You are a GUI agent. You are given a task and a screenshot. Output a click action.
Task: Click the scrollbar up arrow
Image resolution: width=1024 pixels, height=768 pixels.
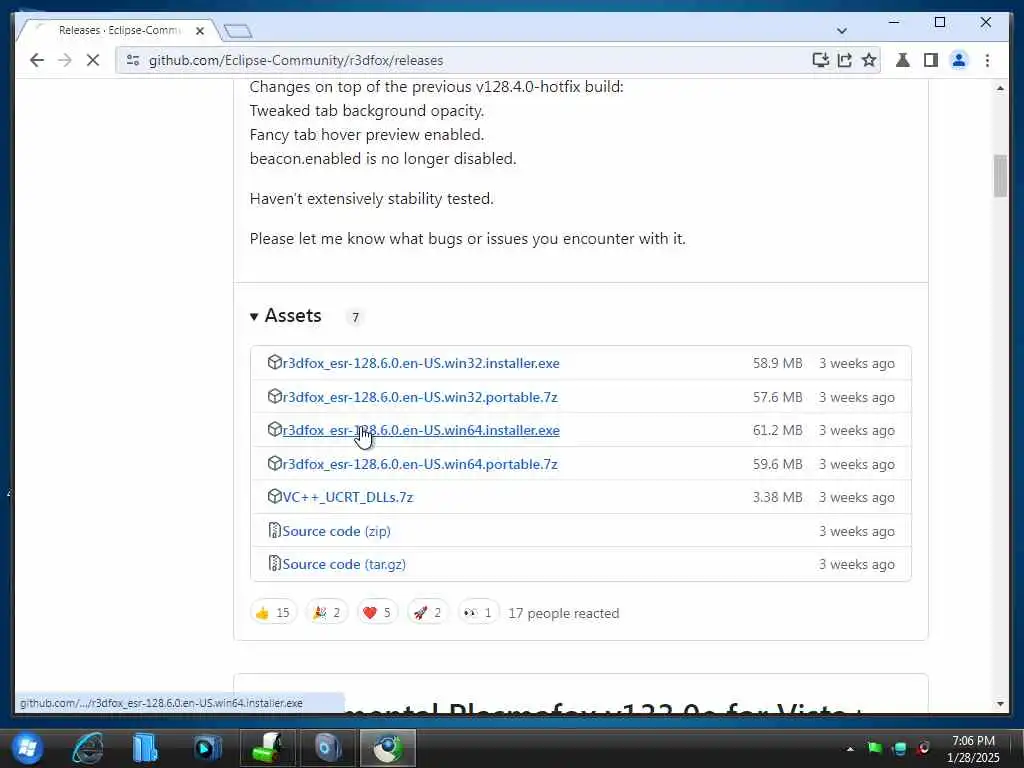pos(1000,88)
